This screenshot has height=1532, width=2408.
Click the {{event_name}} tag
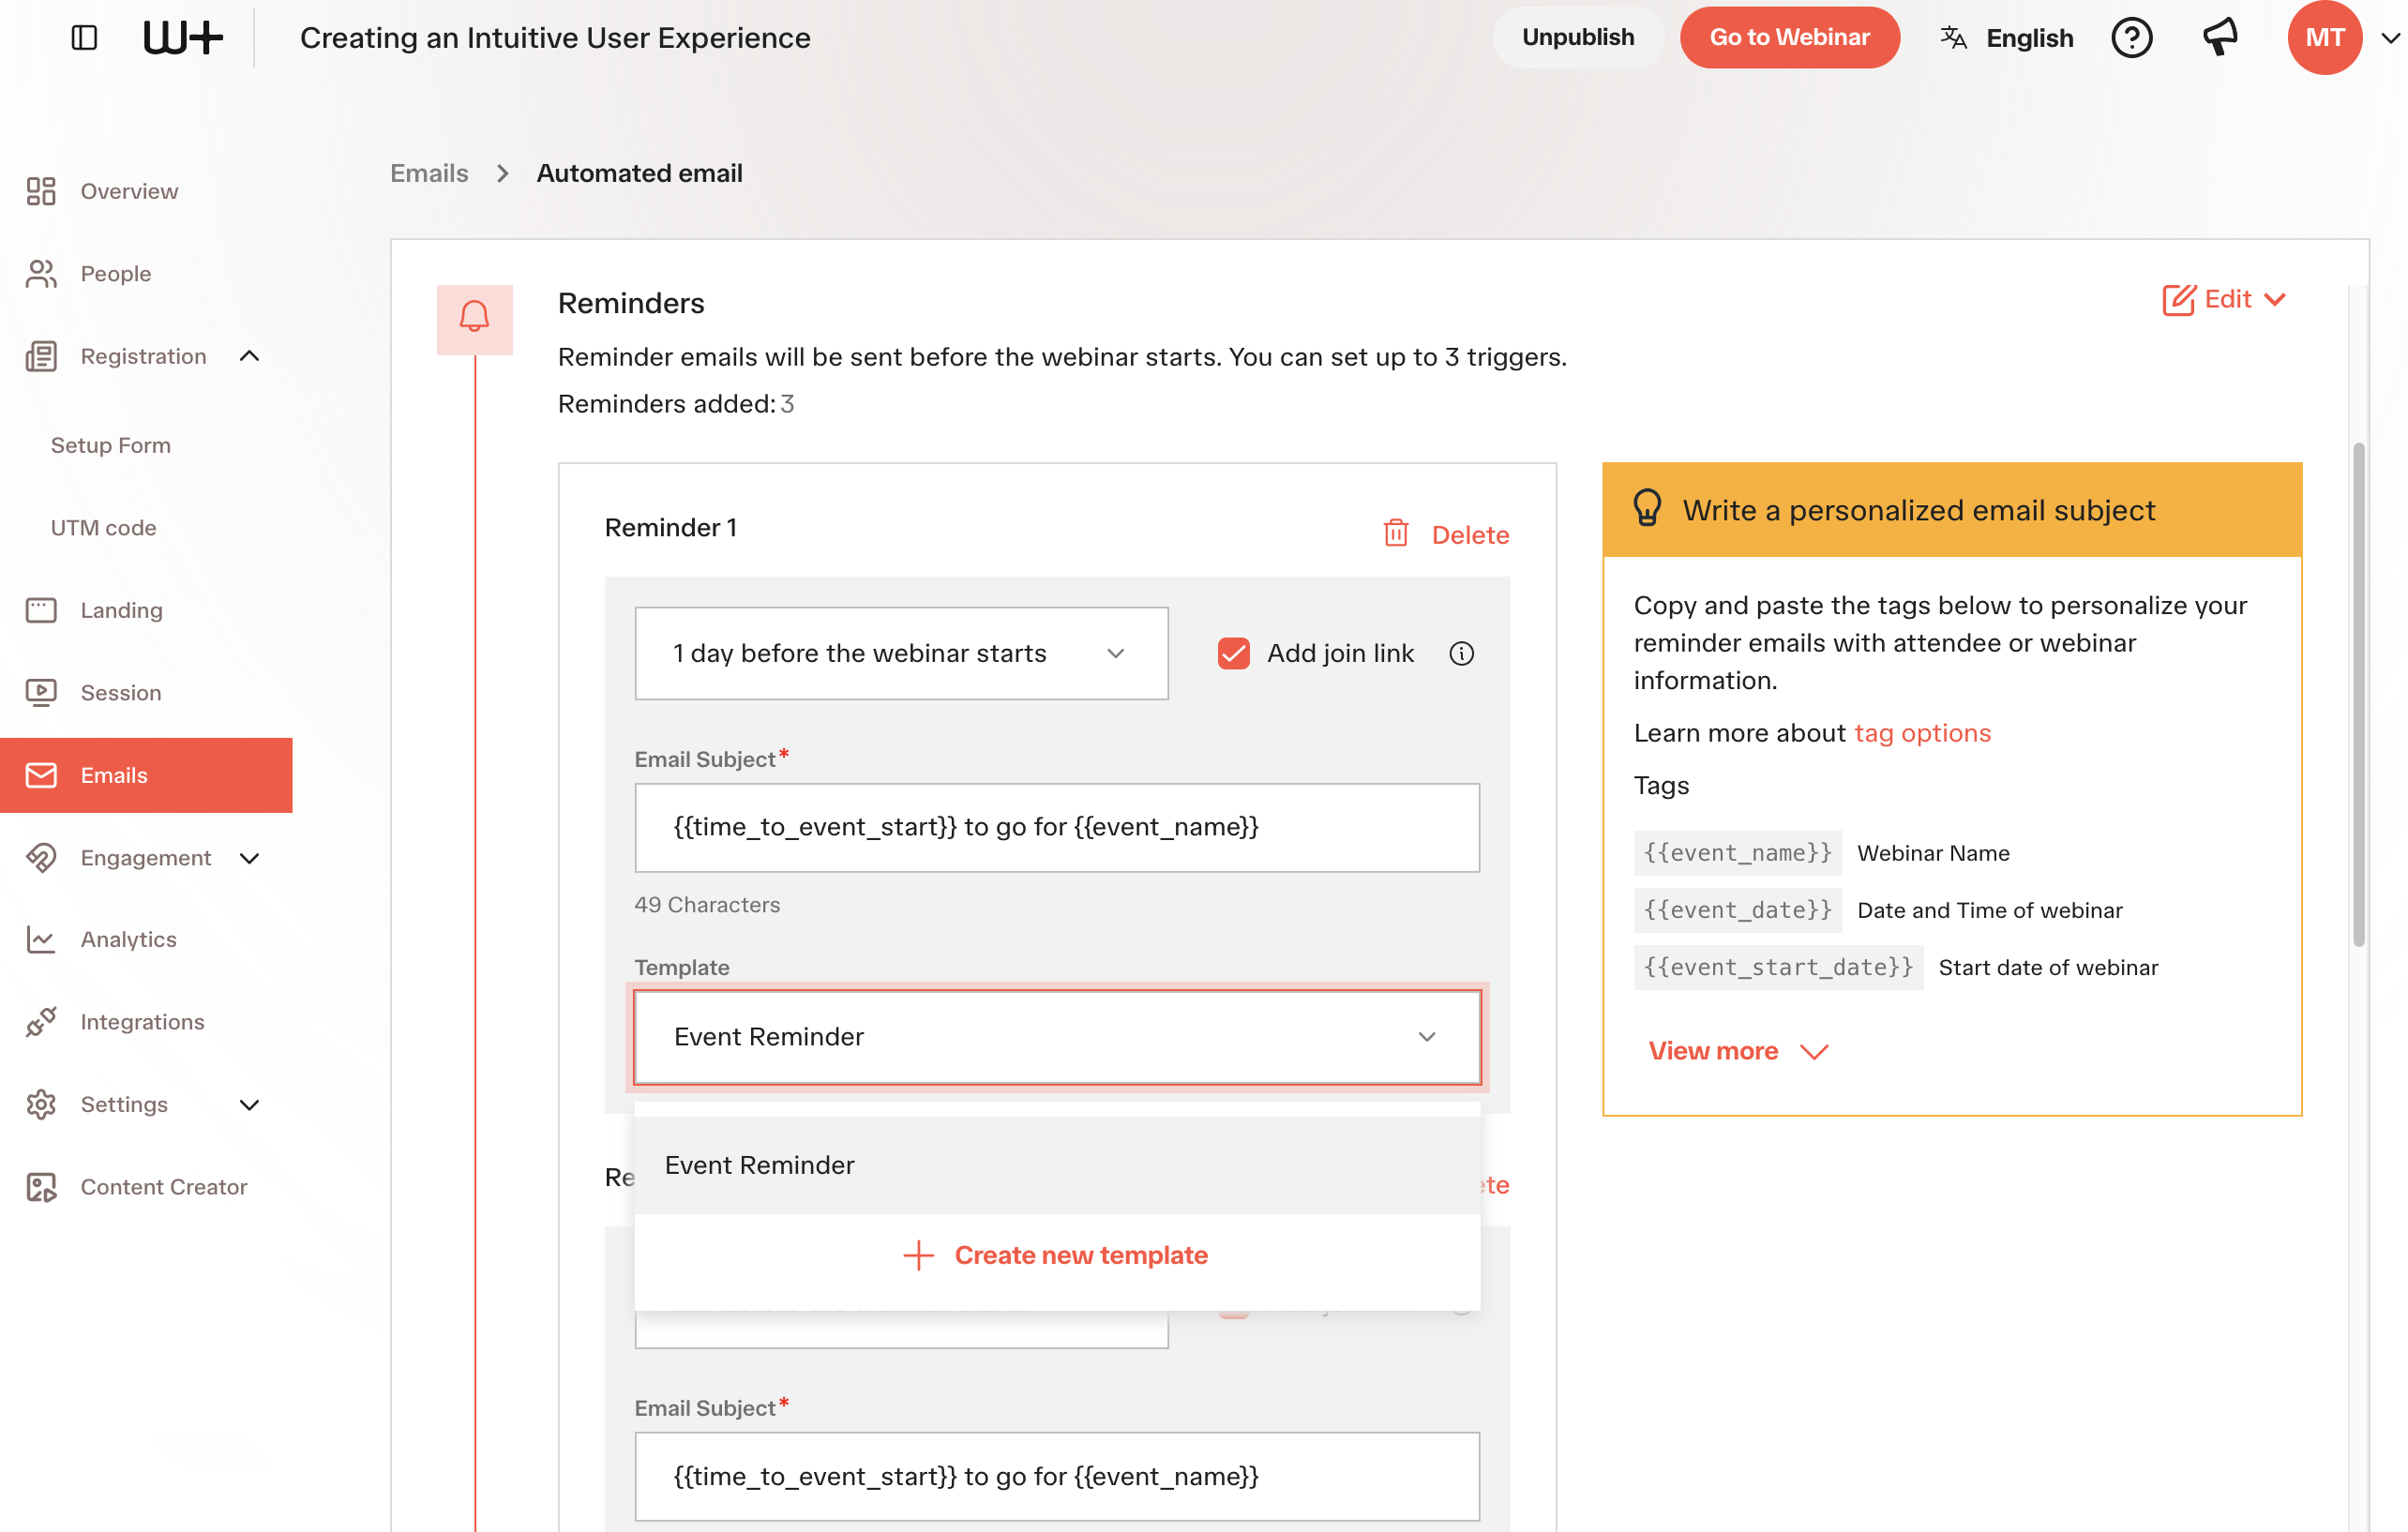tap(1738, 853)
